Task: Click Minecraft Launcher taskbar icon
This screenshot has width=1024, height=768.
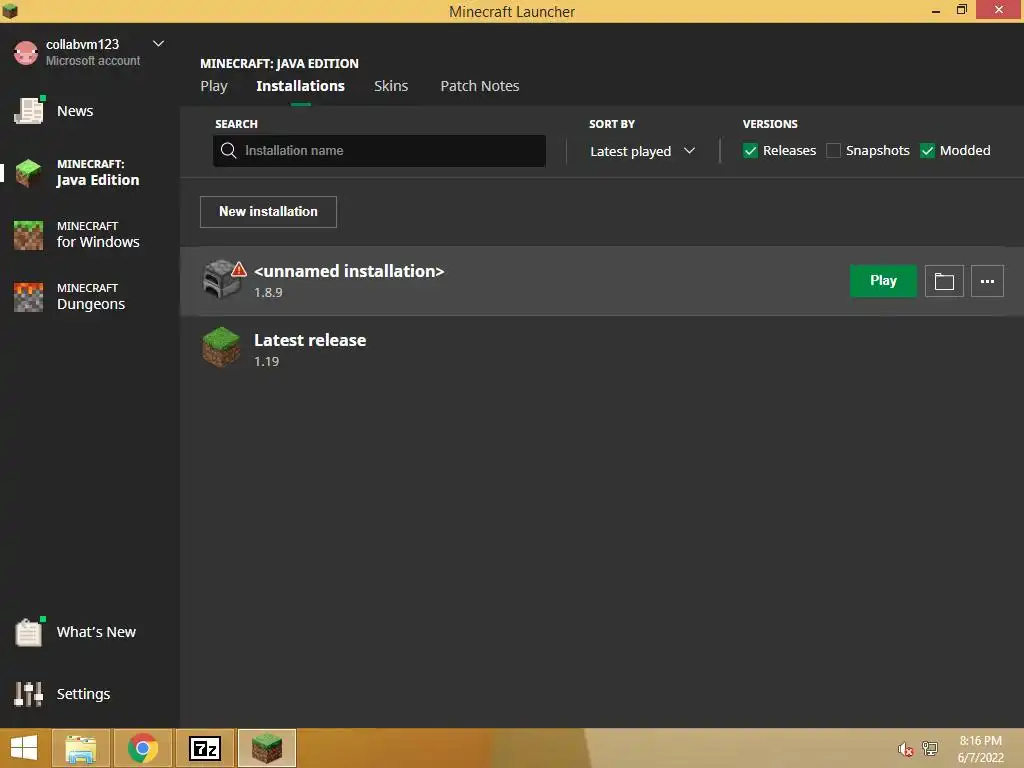Action: point(267,748)
